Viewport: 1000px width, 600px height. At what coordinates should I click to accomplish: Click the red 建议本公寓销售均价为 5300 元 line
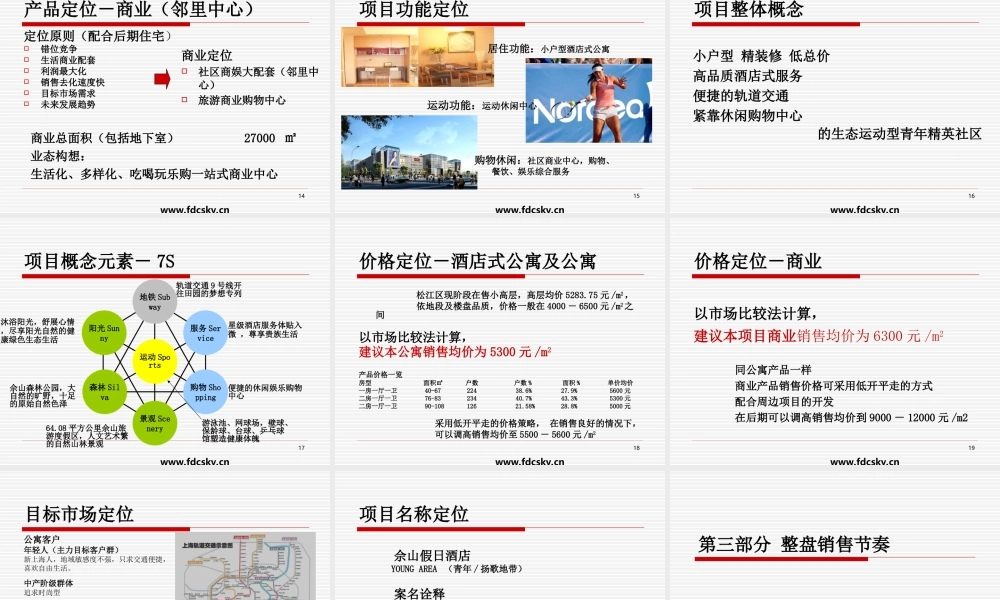click(x=455, y=352)
